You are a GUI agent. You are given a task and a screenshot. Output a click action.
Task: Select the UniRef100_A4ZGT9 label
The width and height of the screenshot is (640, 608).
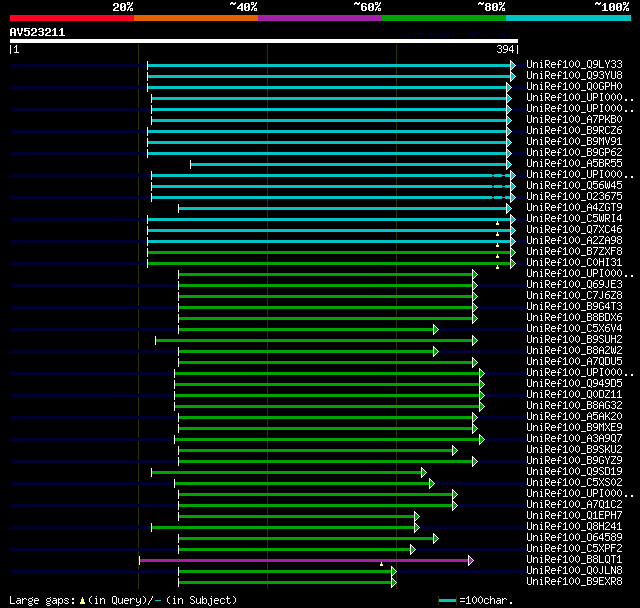click(574, 208)
